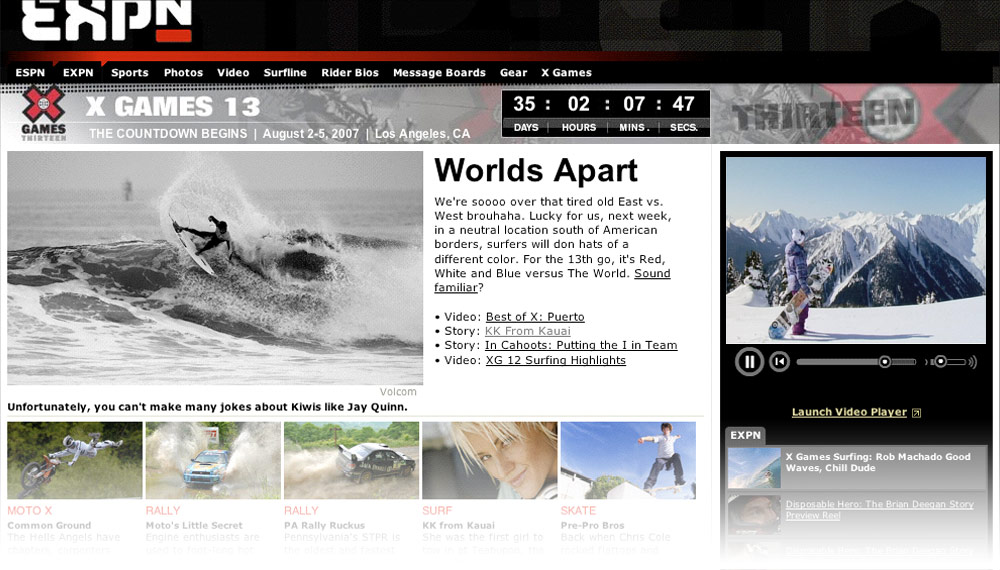This screenshot has height=570, width=1000.
Task: Open the skateboarder thumbnail
Action: tap(628, 460)
